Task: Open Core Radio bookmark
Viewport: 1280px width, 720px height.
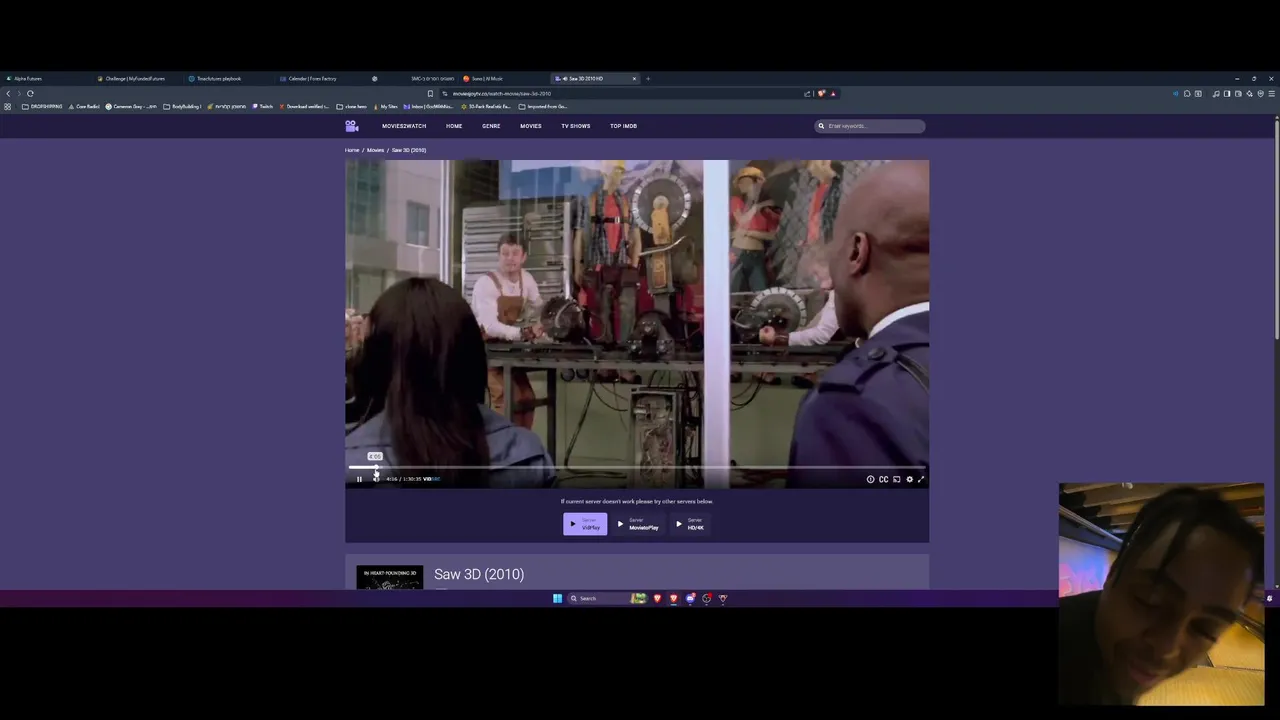Action: click(84, 106)
